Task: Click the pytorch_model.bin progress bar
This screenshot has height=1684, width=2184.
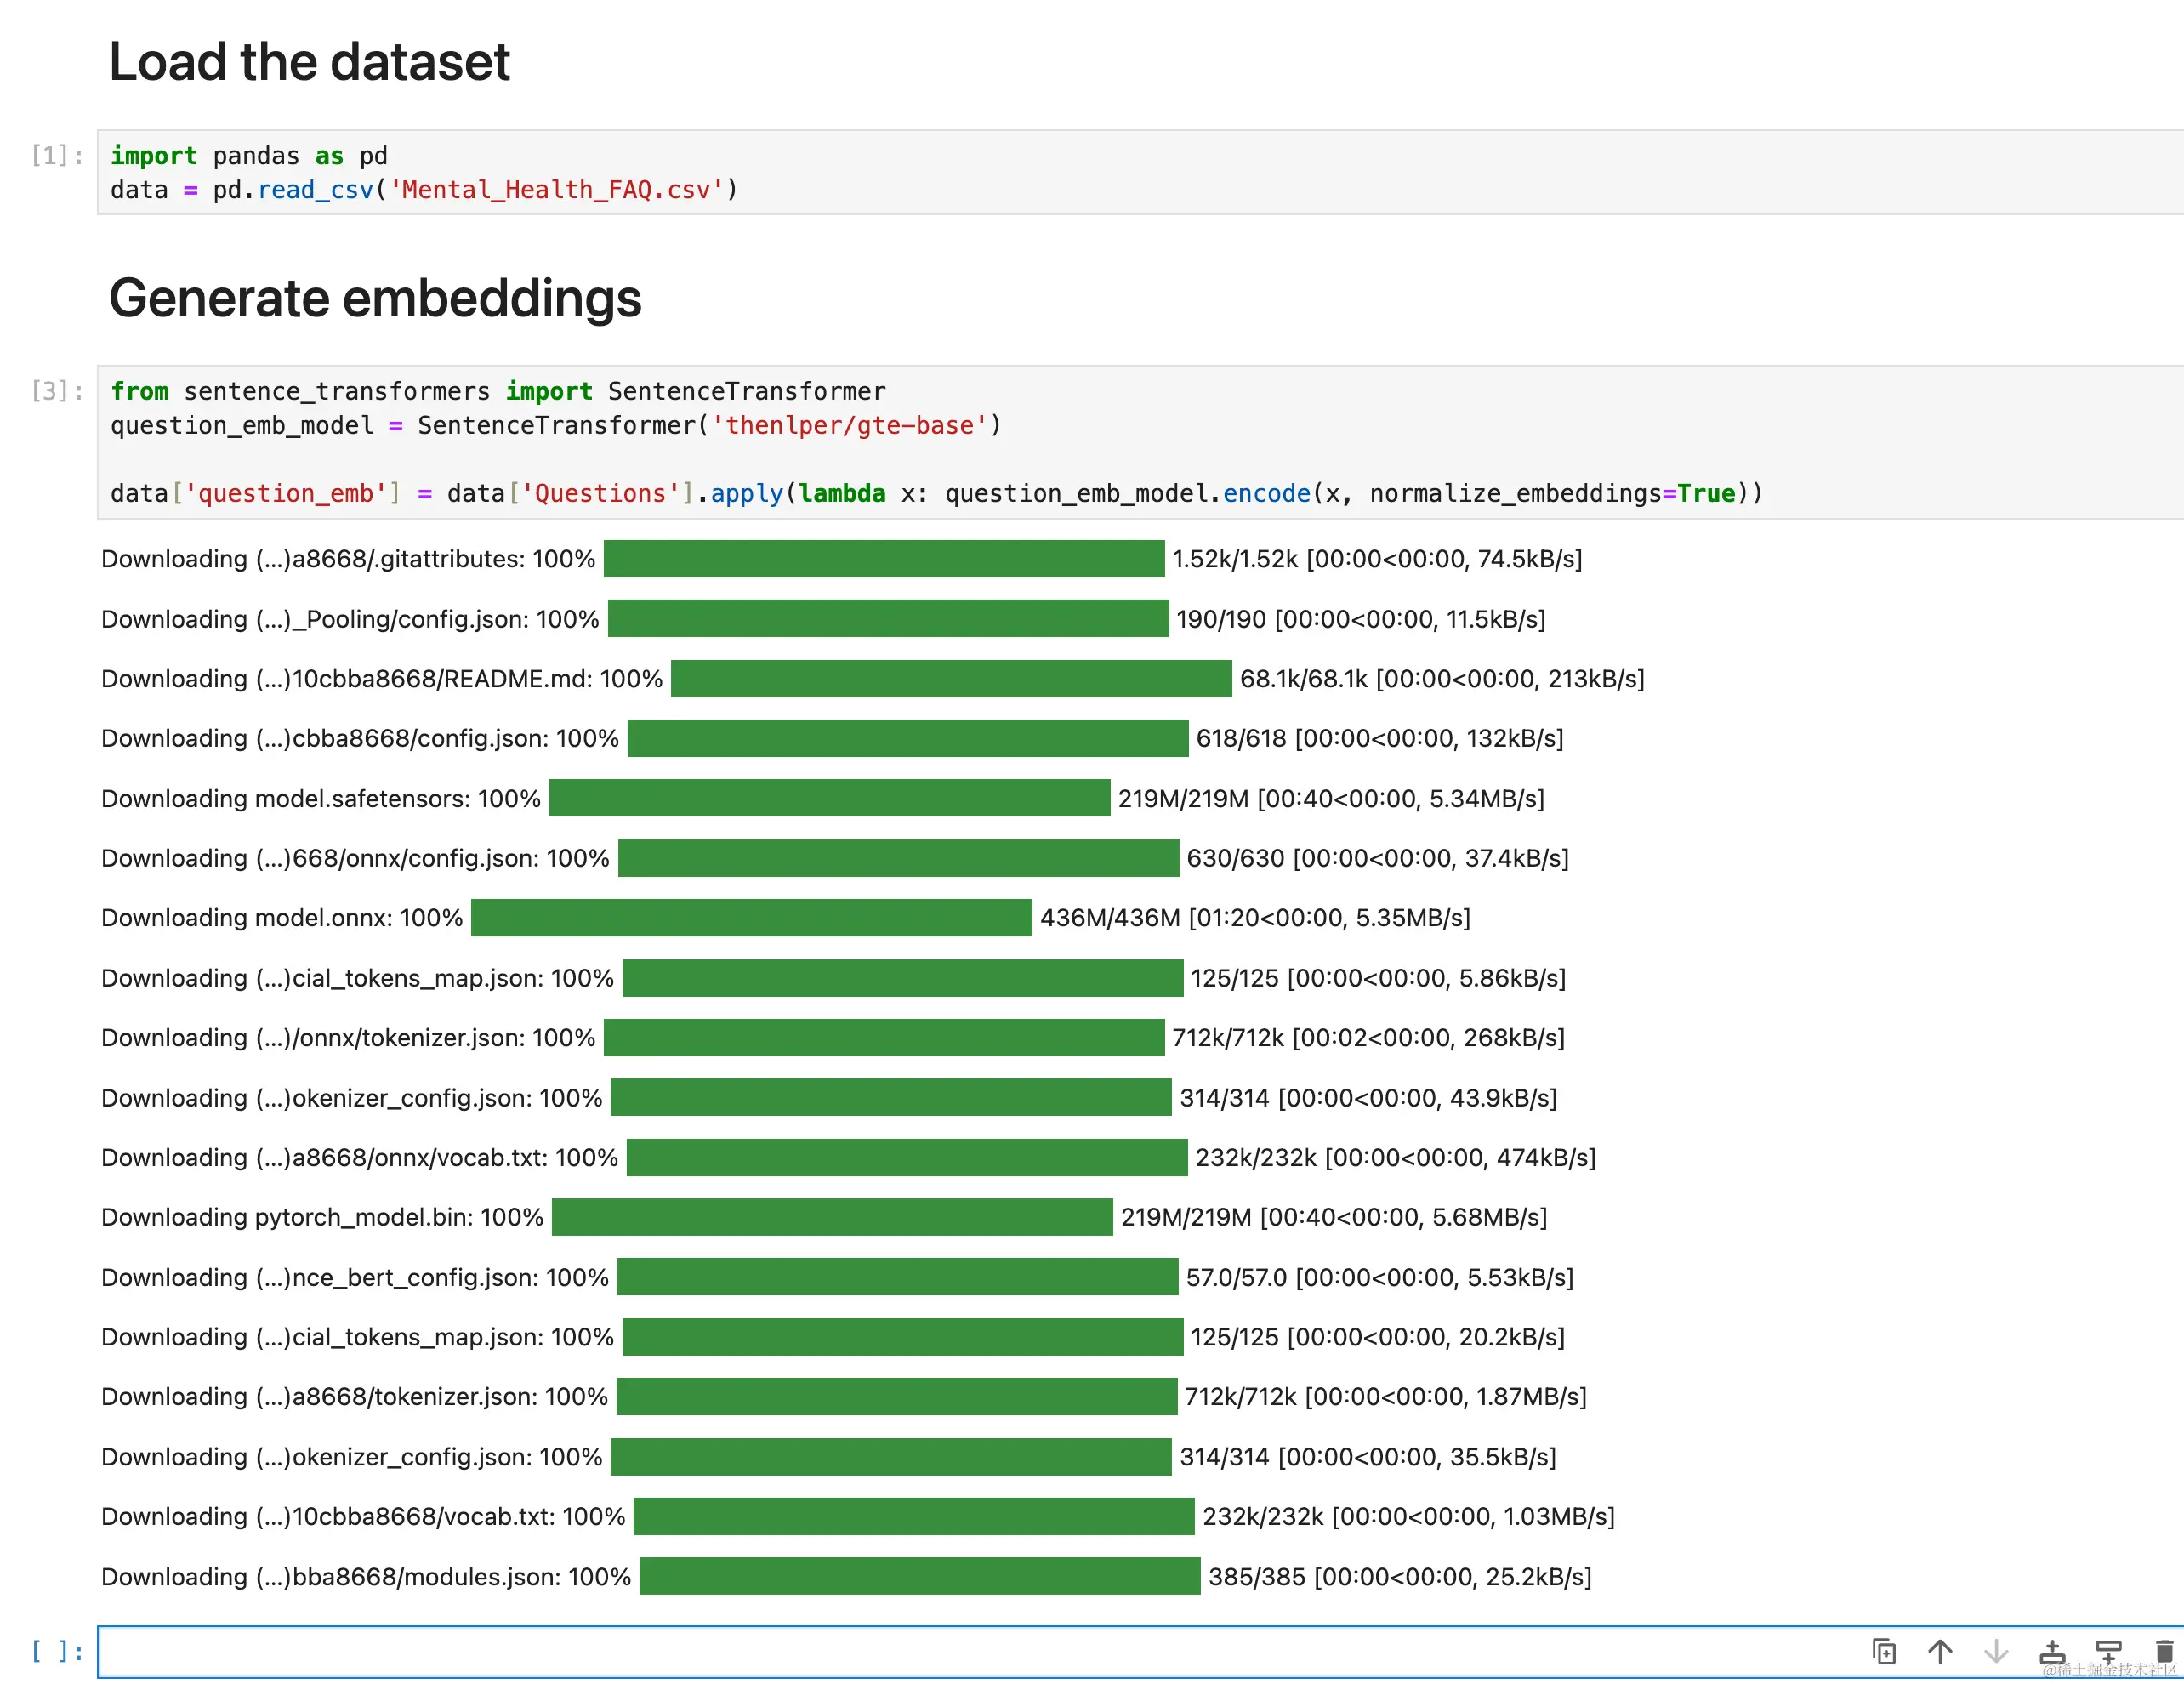Action: pos(832,1217)
